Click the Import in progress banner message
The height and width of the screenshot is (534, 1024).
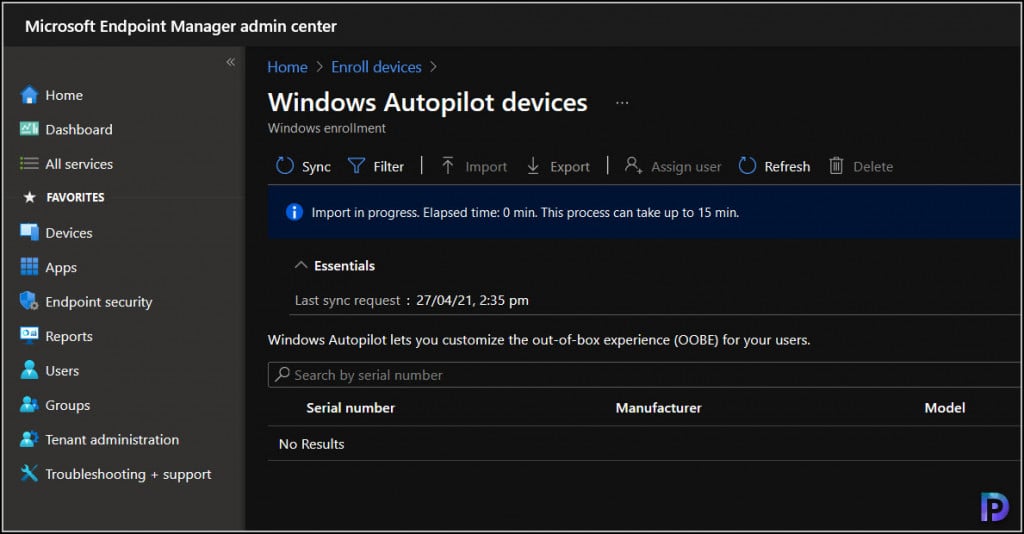(525, 213)
